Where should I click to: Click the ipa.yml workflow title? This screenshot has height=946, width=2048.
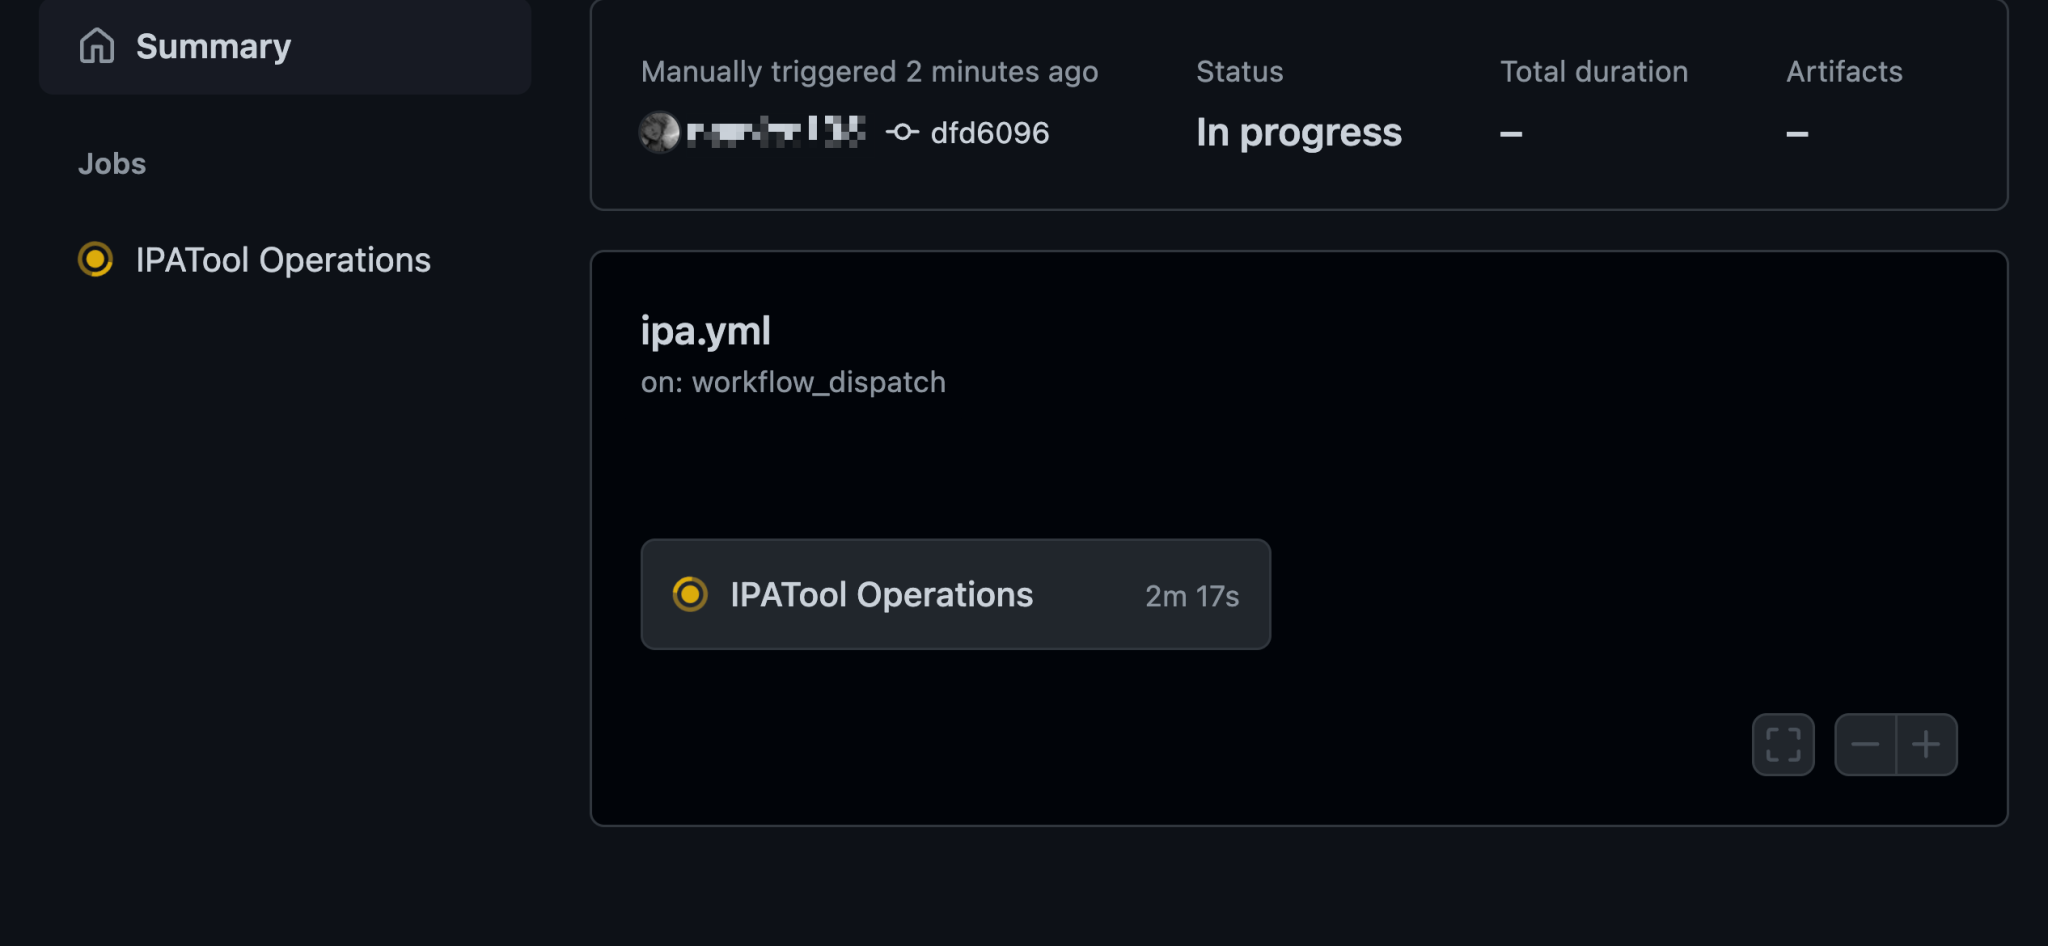(x=705, y=330)
